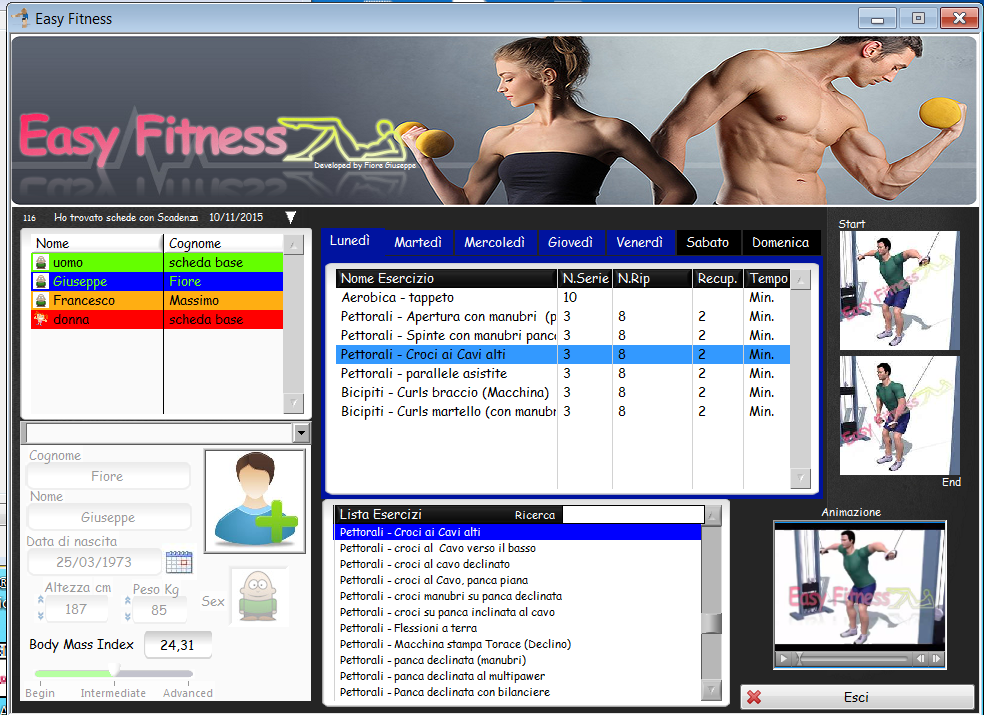The image size is (984, 715).
Task: Click the Start position exercise image
Action: coord(899,290)
